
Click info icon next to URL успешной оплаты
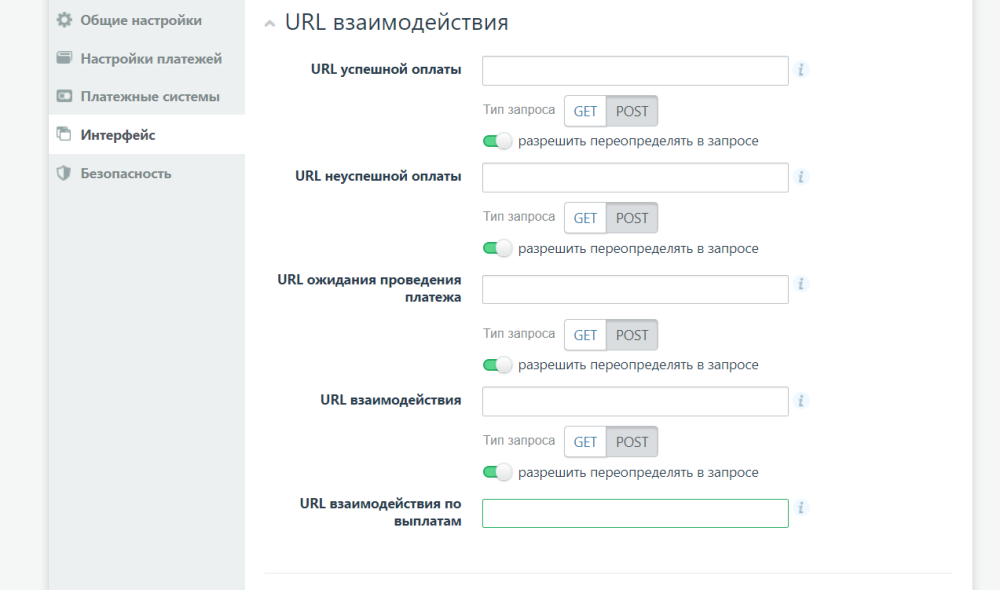802,70
